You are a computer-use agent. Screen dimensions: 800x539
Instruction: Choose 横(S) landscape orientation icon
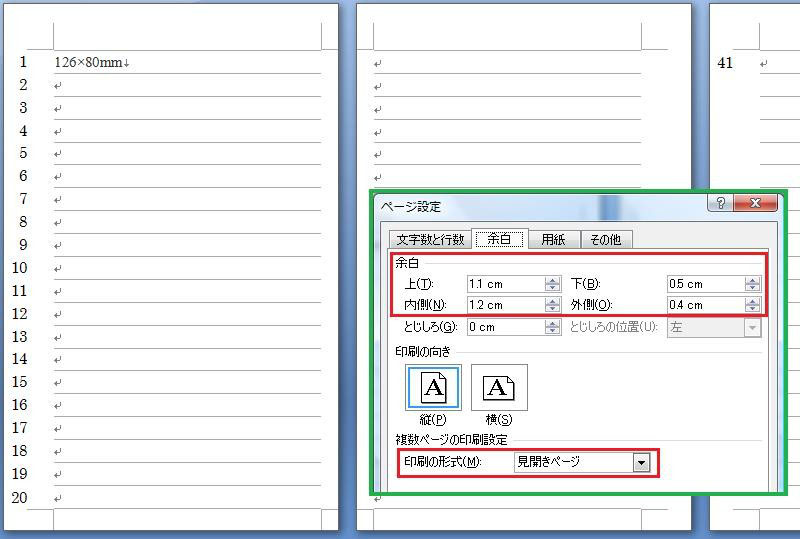499,387
